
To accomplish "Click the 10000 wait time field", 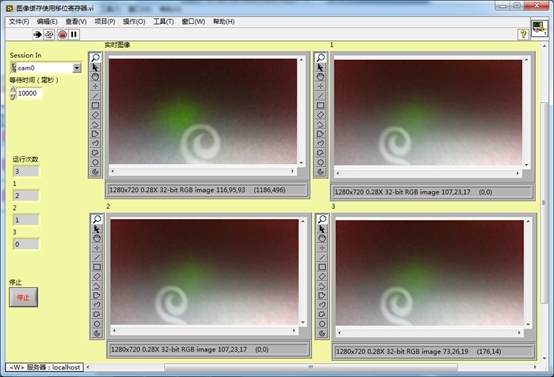I will (29, 93).
